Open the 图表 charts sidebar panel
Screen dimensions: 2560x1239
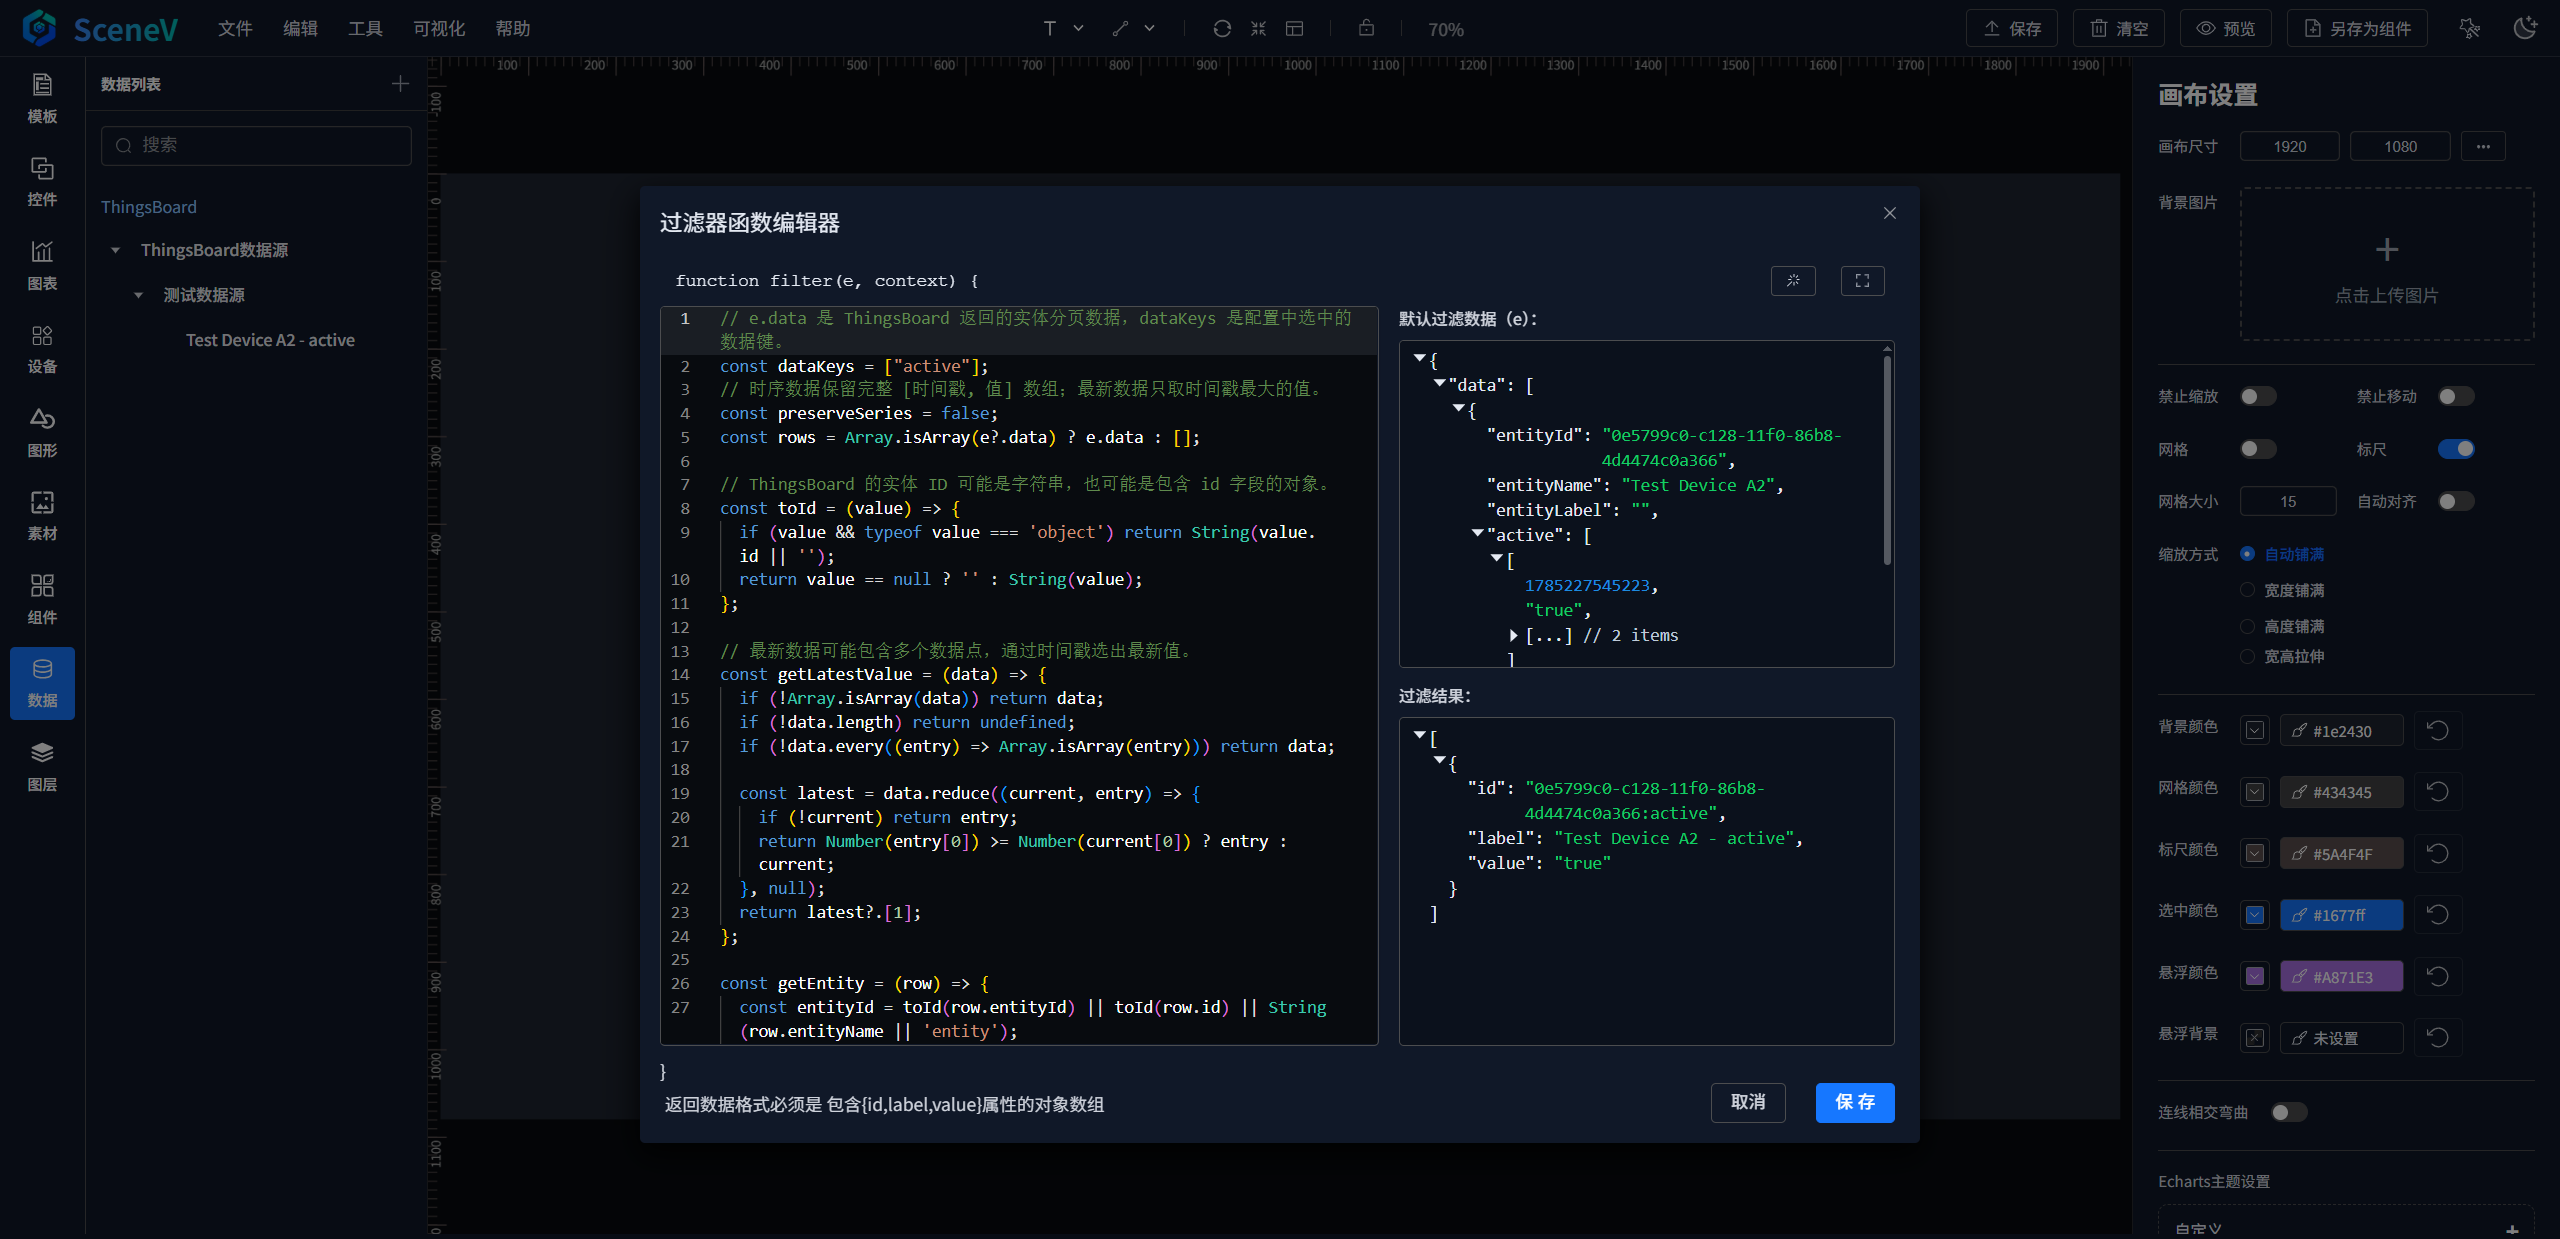click(x=42, y=266)
